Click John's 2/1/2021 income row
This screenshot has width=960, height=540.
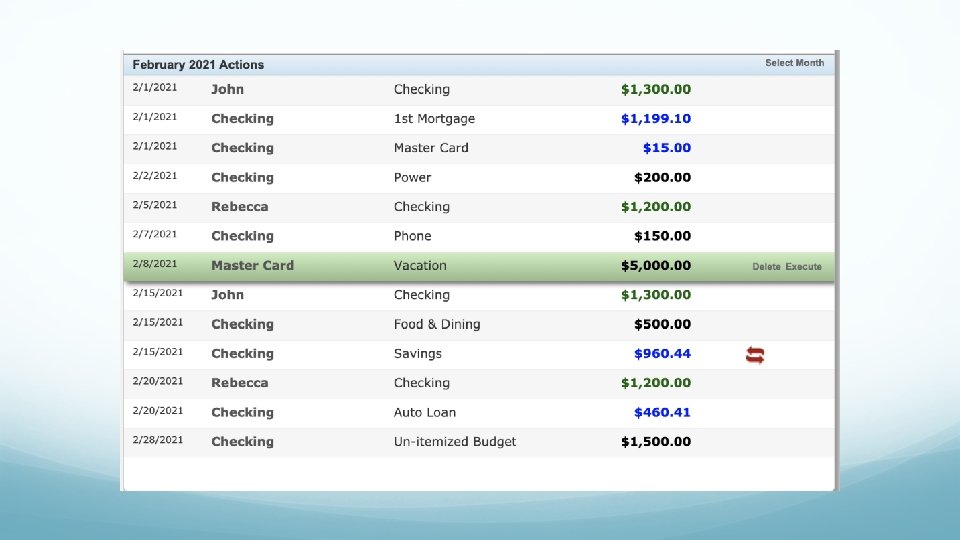pos(479,90)
